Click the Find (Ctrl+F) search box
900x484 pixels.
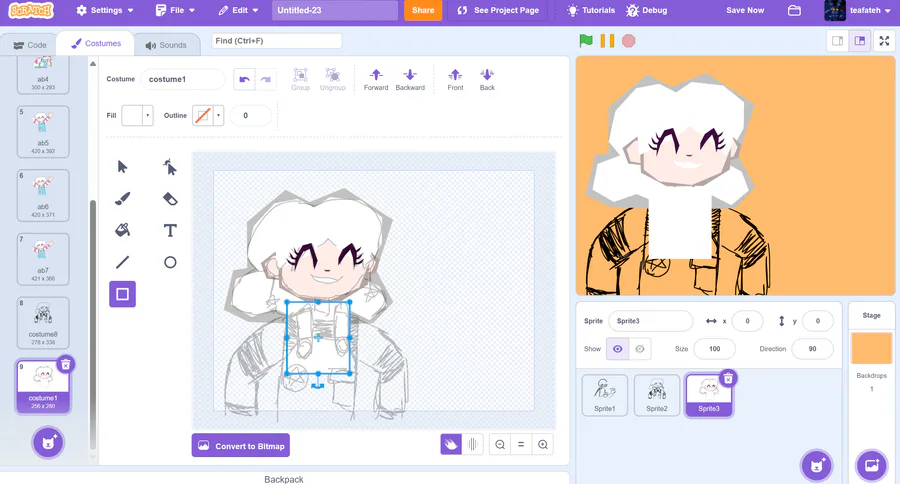click(277, 41)
